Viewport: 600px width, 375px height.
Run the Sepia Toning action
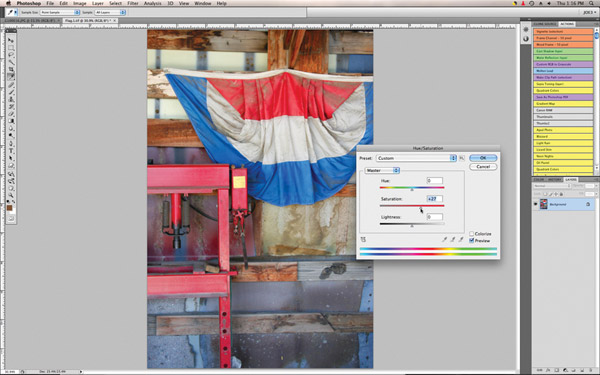563,84
